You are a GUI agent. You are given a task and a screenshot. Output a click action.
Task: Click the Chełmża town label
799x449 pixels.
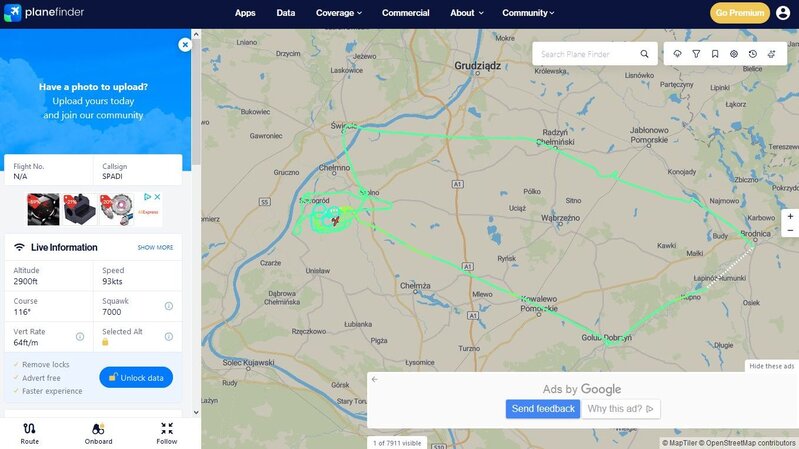coord(415,285)
